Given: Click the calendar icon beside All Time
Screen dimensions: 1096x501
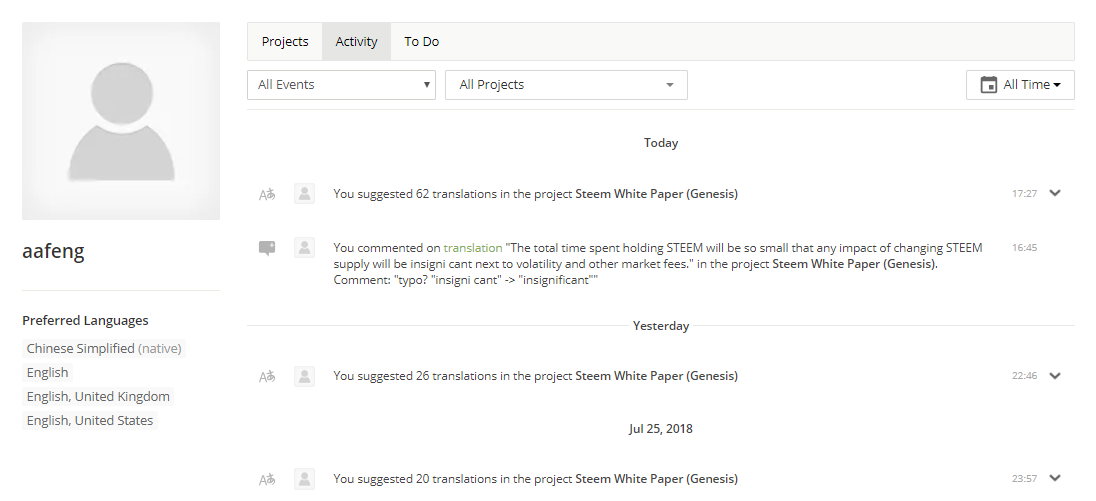Looking at the screenshot, I should (x=988, y=85).
